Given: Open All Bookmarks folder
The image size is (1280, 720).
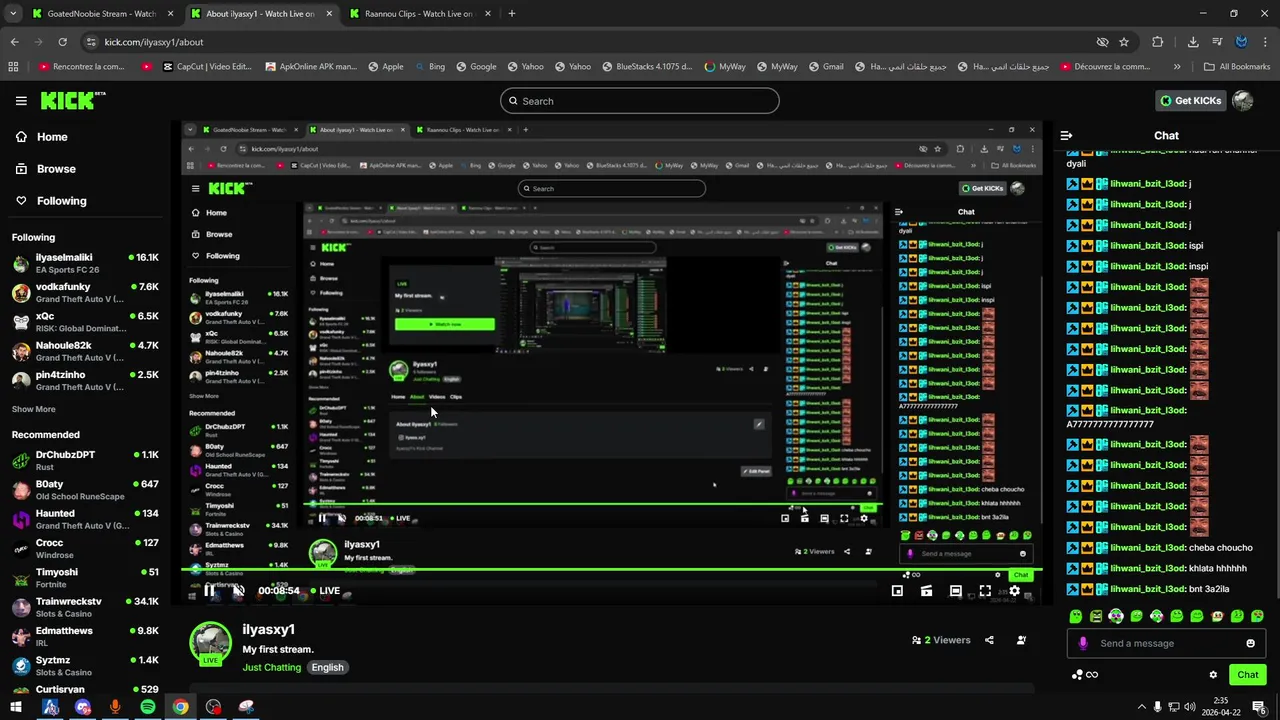Looking at the screenshot, I should tap(1237, 67).
